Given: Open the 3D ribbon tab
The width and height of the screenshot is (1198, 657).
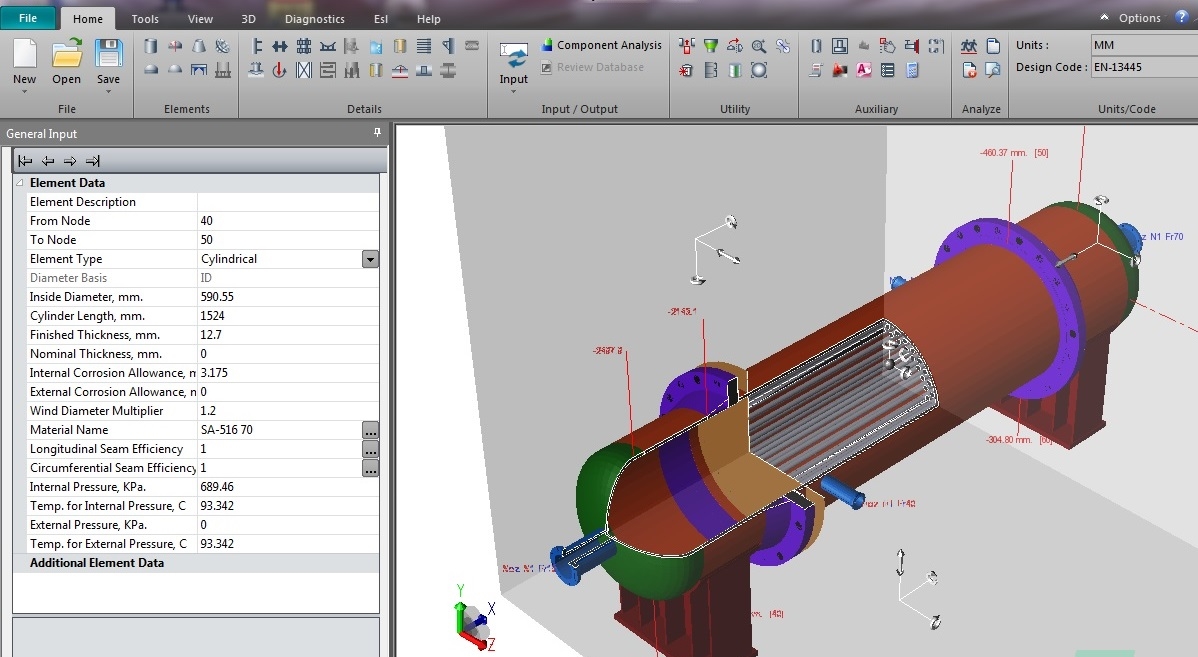Looking at the screenshot, I should (248, 19).
